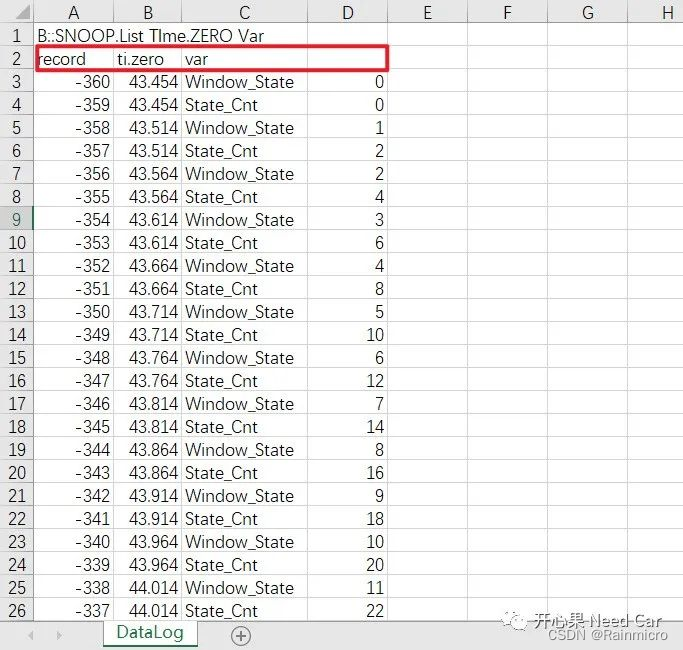Click cell containing -350
This screenshot has height=650, width=683.
[74, 311]
